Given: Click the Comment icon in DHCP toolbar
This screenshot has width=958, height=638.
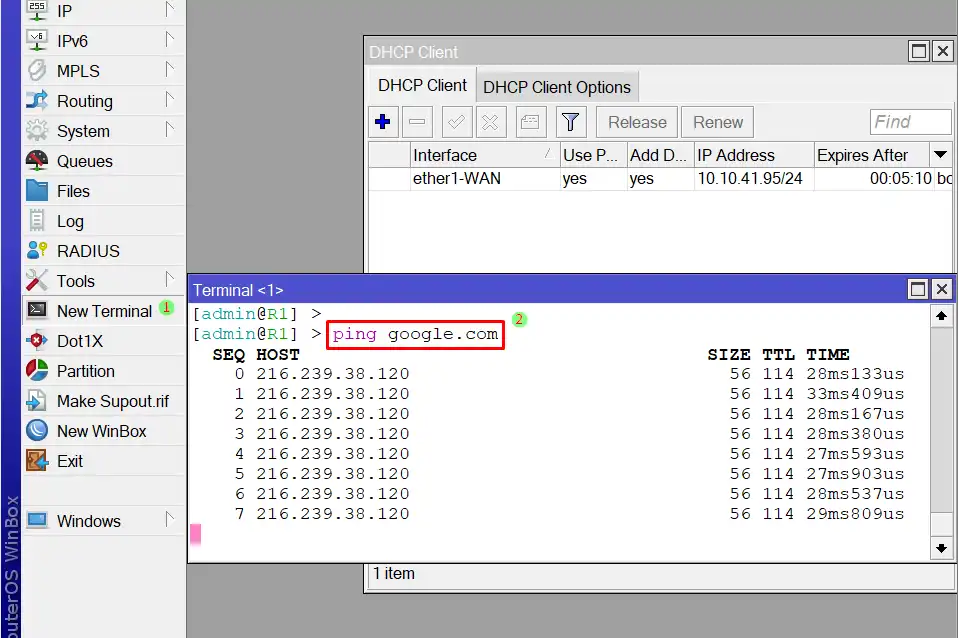Looking at the screenshot, I should coord(530,122).
